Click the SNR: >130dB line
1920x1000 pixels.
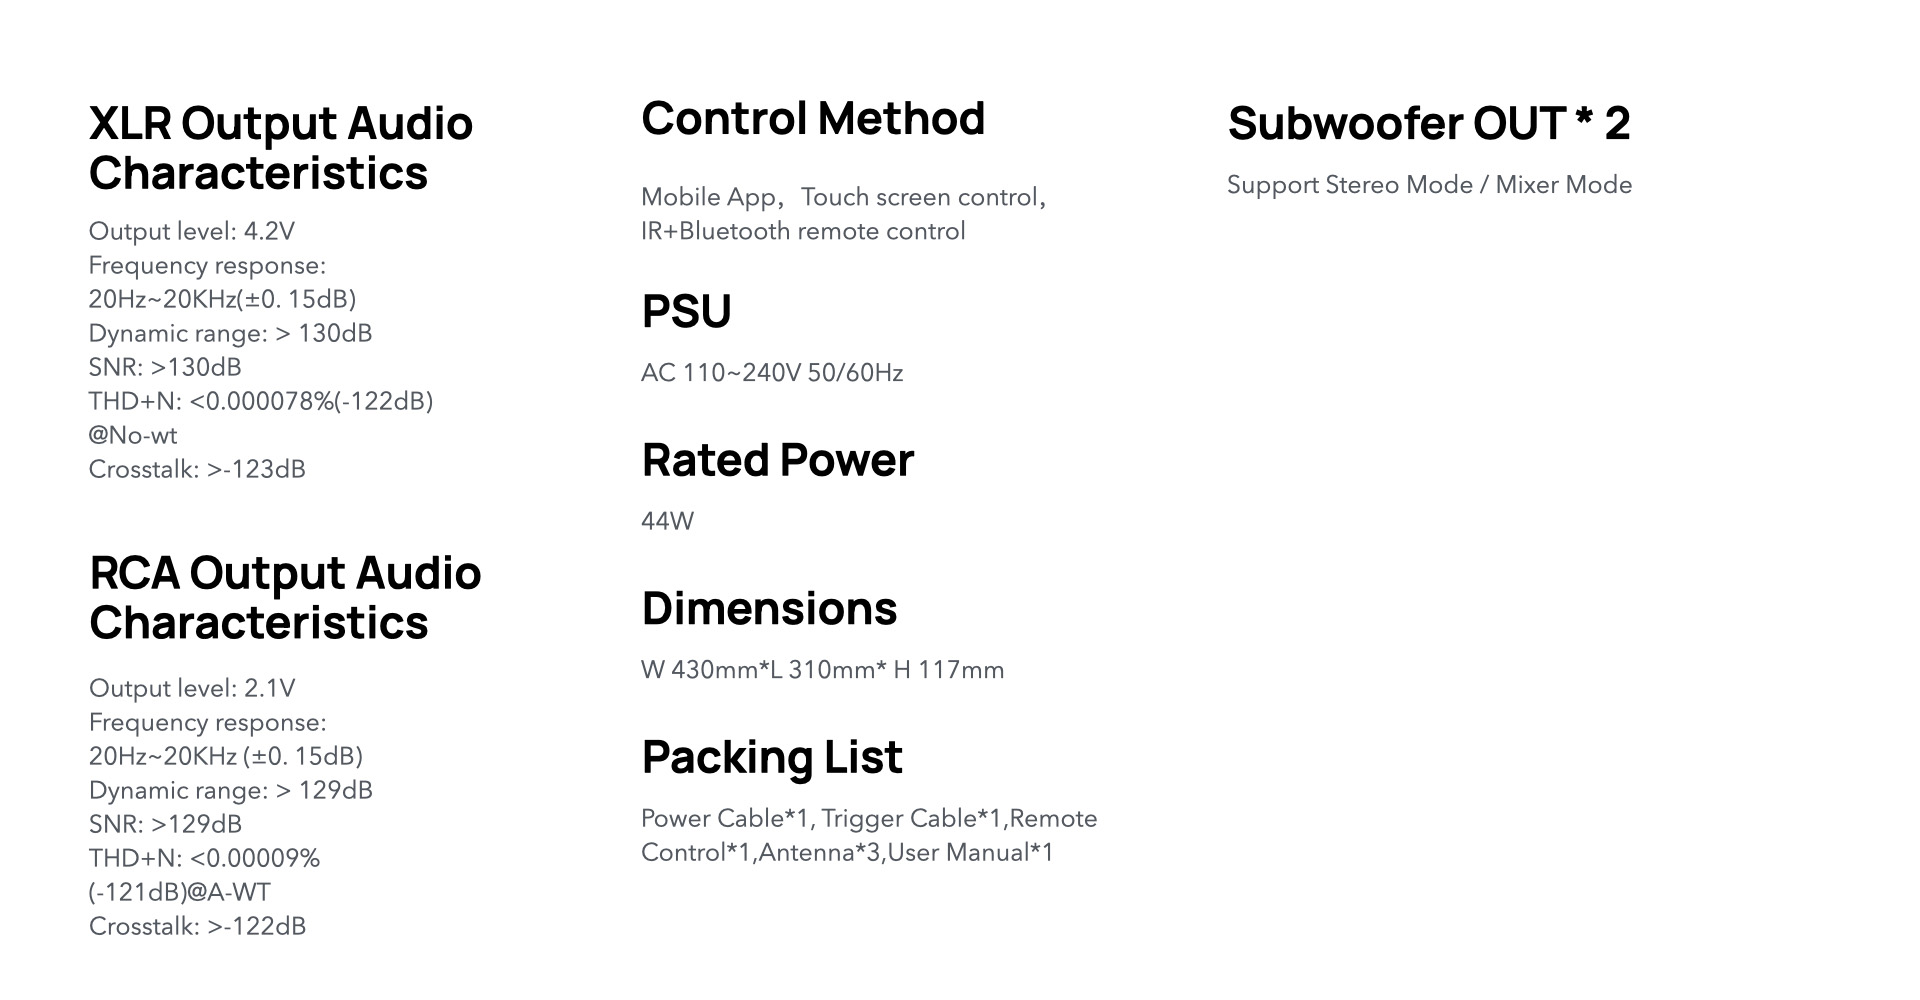tap(165, 367)
